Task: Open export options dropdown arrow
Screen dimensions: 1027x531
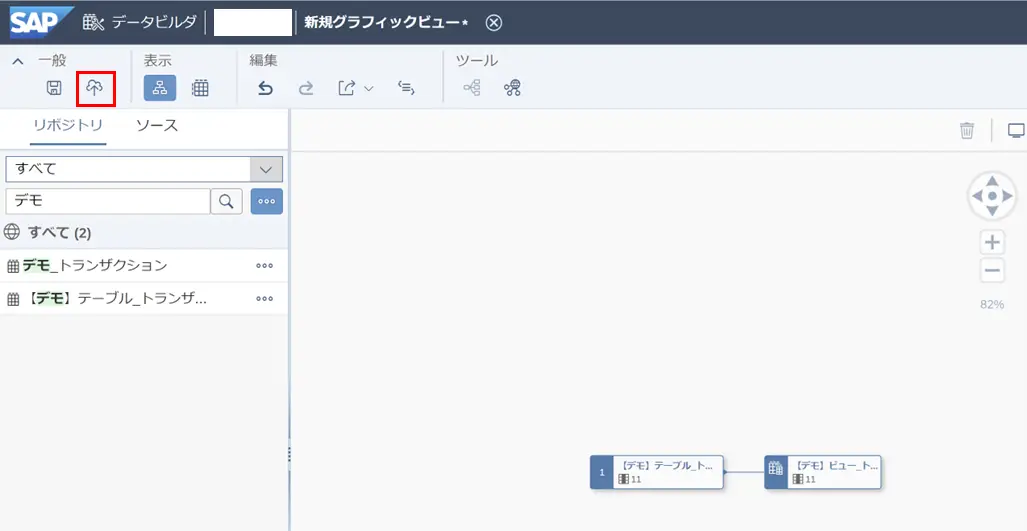Action: pyautogui.click(x=368, y=88)
